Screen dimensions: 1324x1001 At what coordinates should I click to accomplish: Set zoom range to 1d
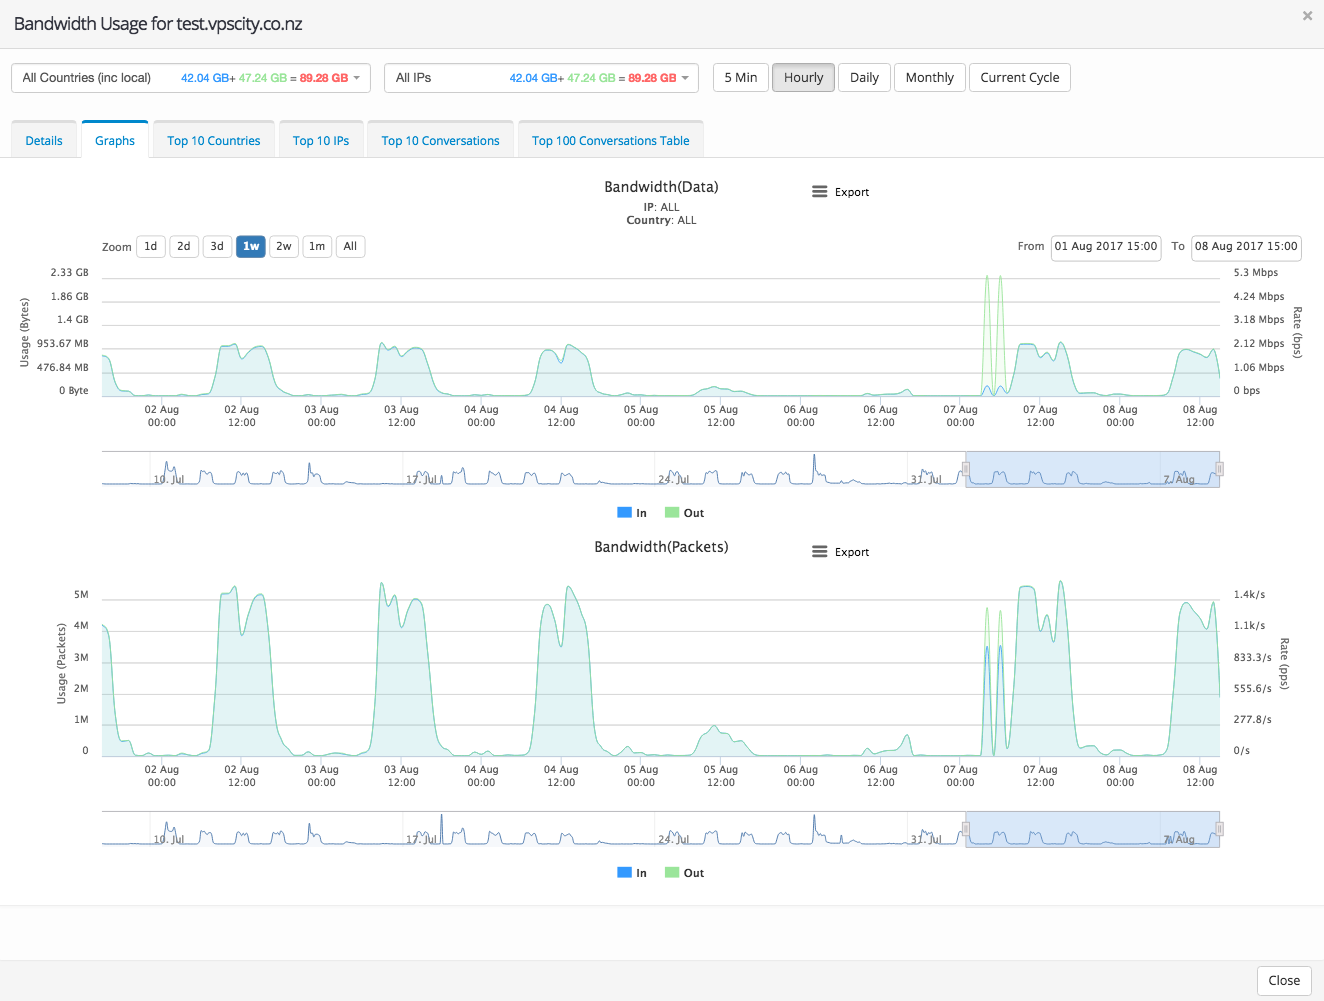pos(151,247)
